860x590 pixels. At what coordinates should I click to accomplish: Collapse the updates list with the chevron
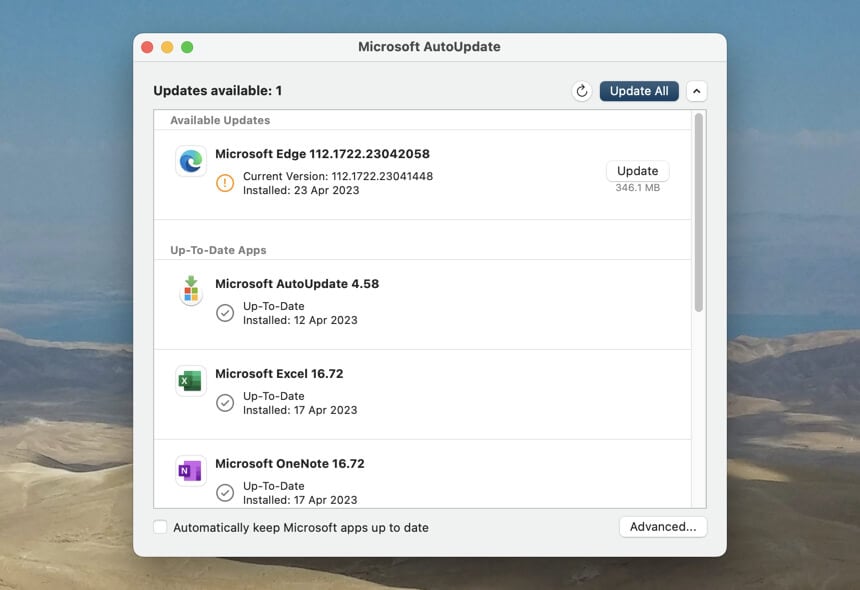click(x=697, y=91)
